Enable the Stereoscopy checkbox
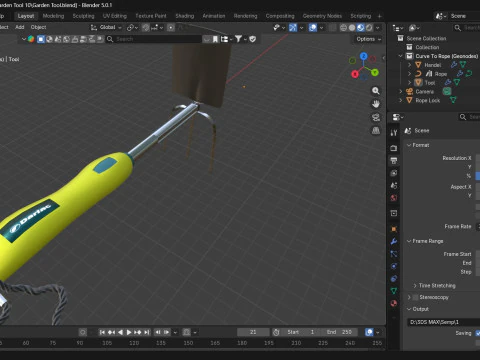Image resolution: width=480 pixels, height=360 pixels. pyautogui.click(x=415, y=297)
